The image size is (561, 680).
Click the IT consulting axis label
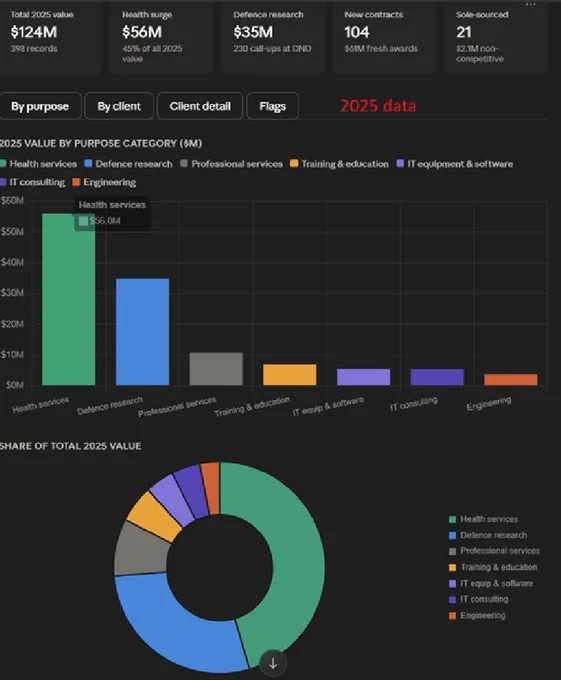[414, 404]
